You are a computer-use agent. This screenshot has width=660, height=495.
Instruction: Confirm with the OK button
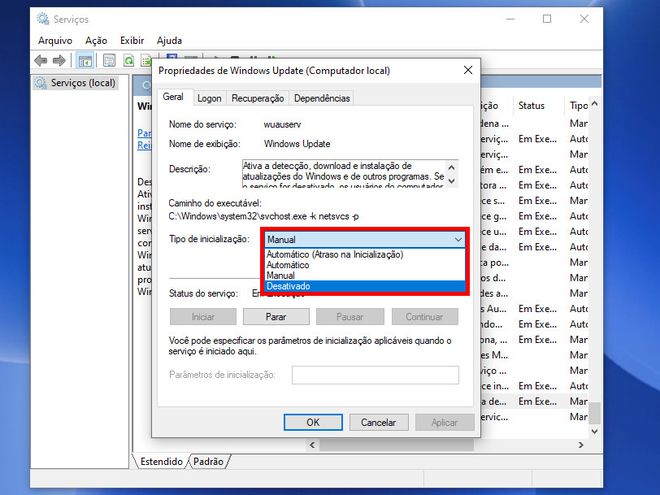click(x=313, y=422)
